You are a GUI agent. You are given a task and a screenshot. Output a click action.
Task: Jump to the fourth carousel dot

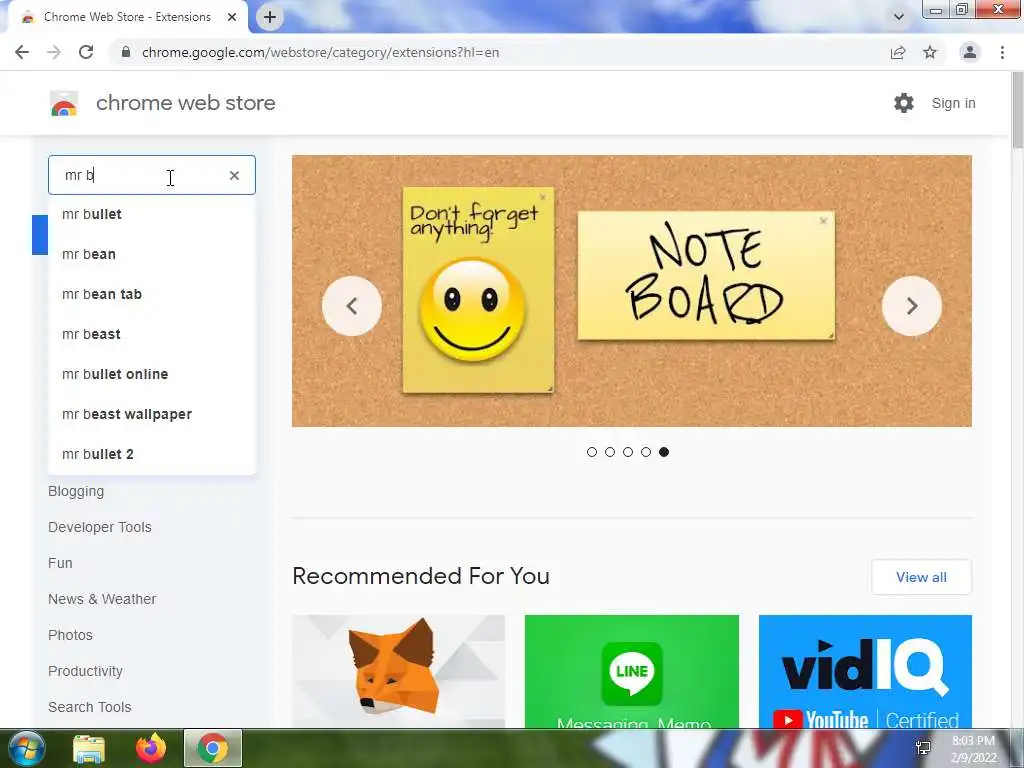point(646,452)
